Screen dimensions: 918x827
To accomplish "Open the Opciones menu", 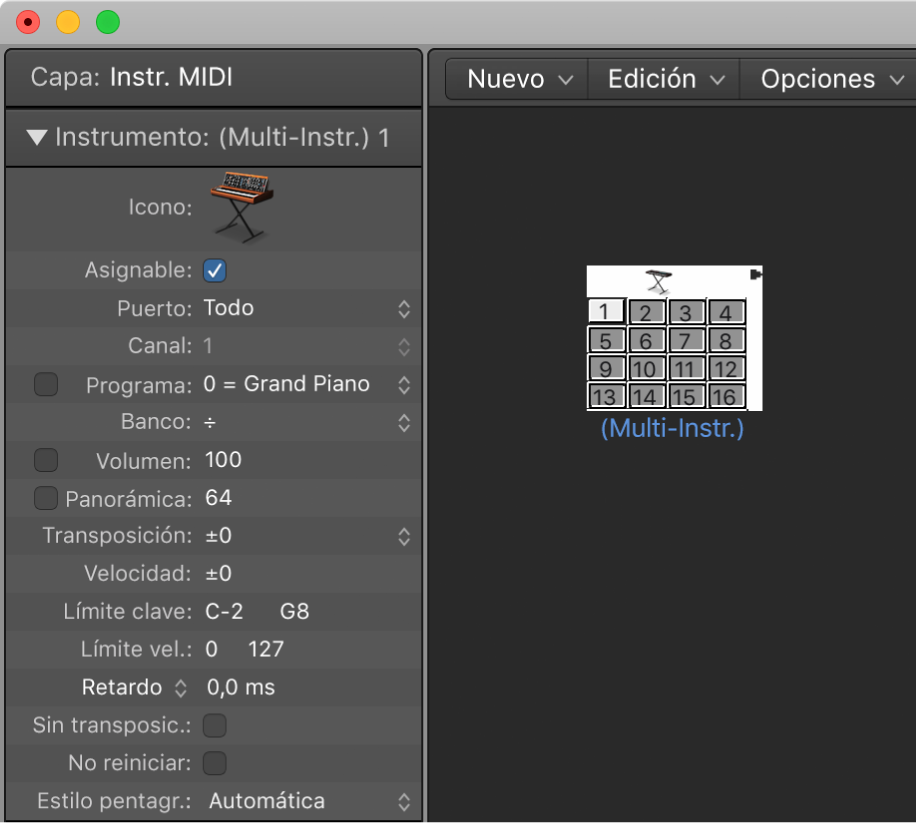I will 830,79.
